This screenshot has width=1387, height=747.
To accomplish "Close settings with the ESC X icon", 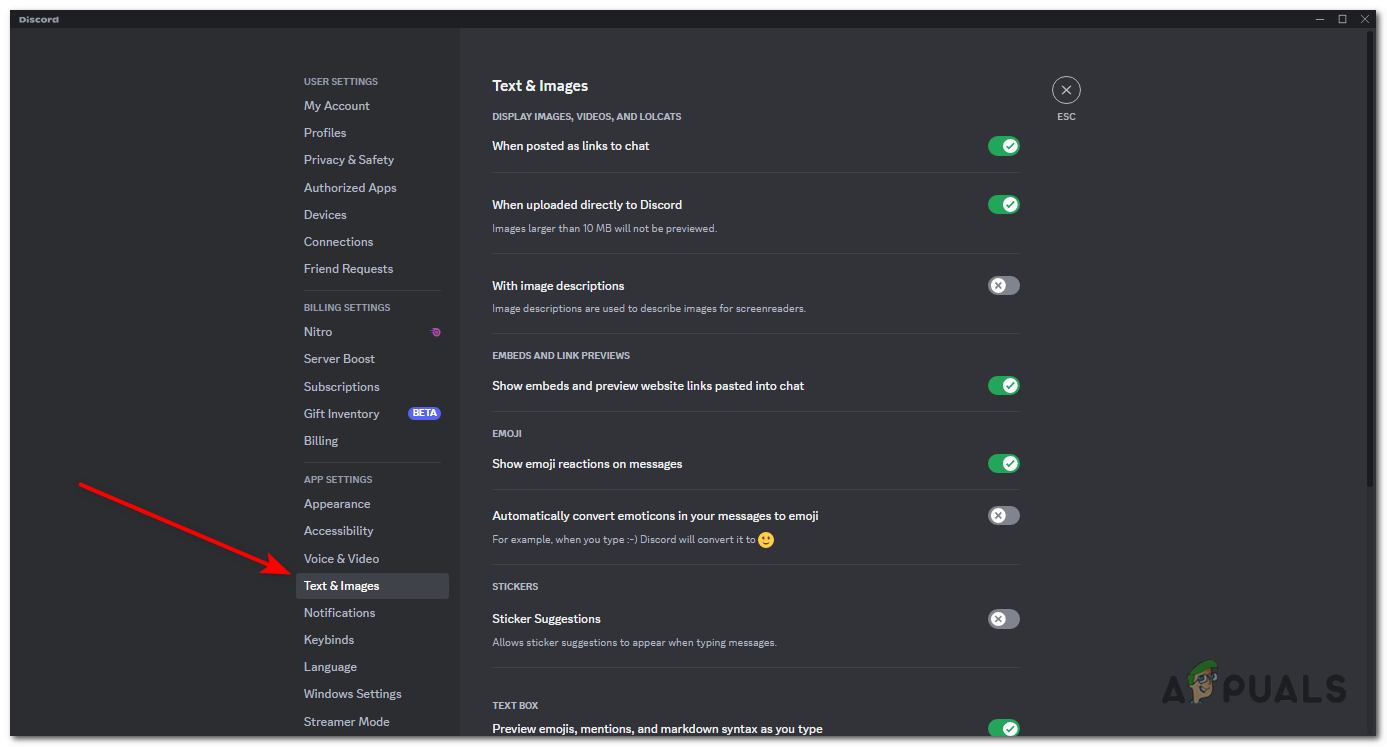I will point(1066,91).
